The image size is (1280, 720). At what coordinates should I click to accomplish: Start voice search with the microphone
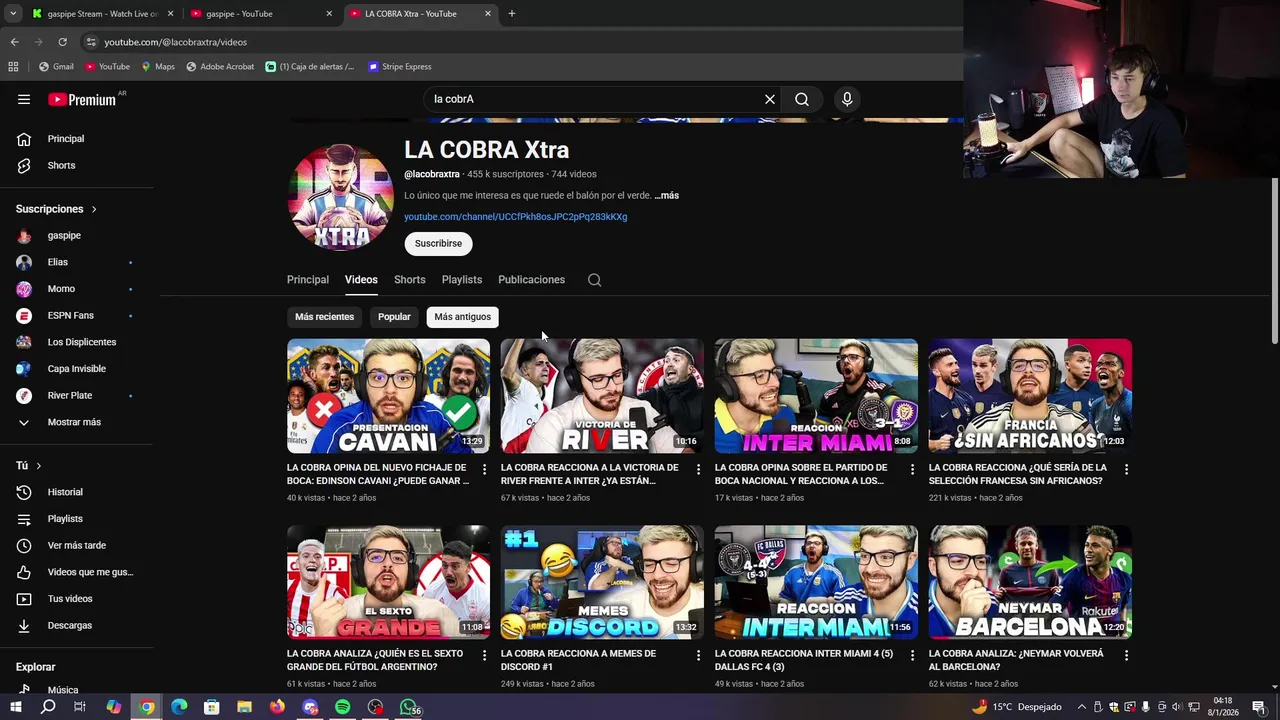tap(847, 99)
